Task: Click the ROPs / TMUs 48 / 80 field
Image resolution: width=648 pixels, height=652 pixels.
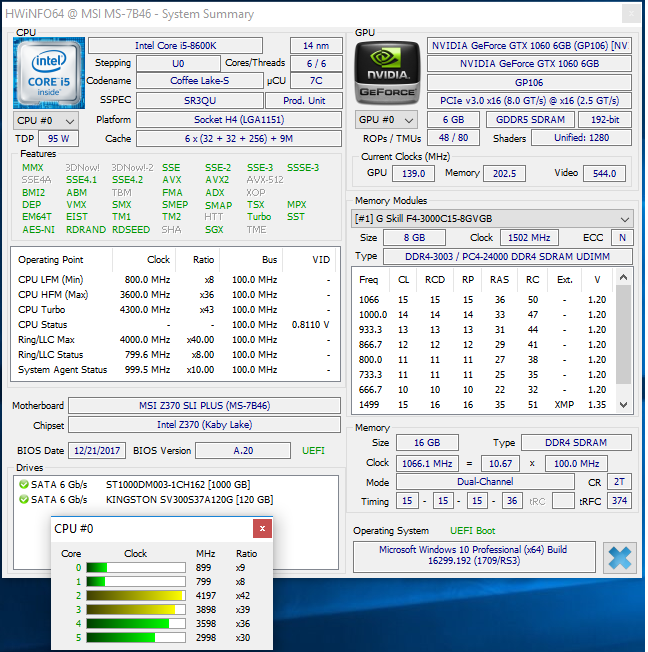Action: (453, 138)
